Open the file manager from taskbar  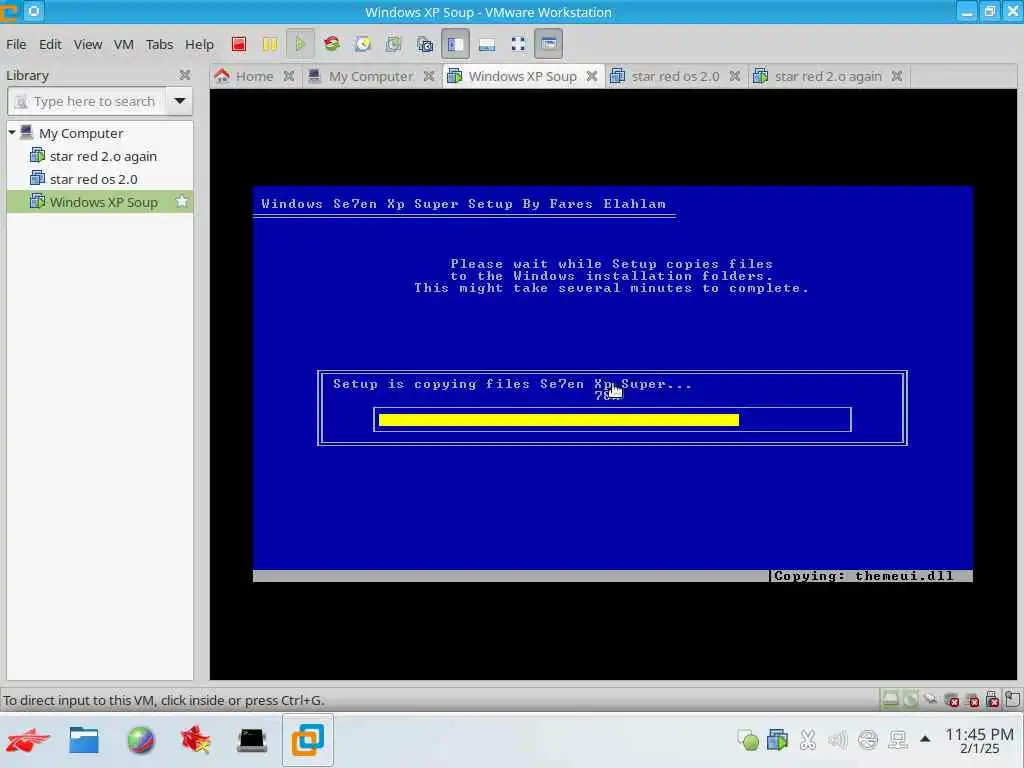(84, 741)
